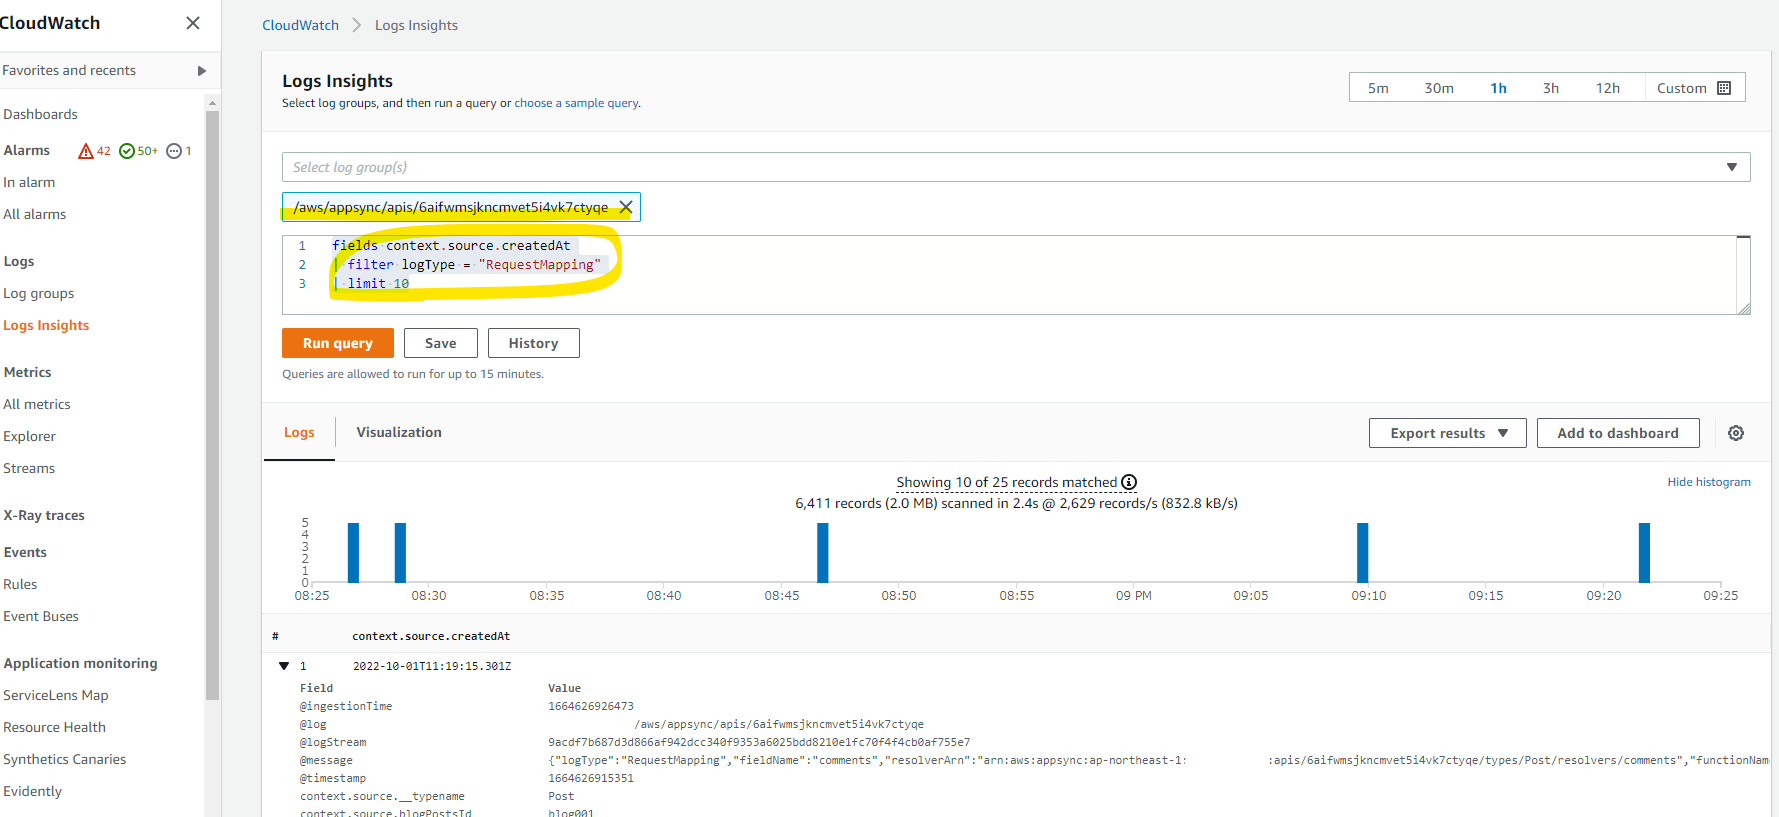
Task: Open Evidently sidebar link
Action: [33, 791]
